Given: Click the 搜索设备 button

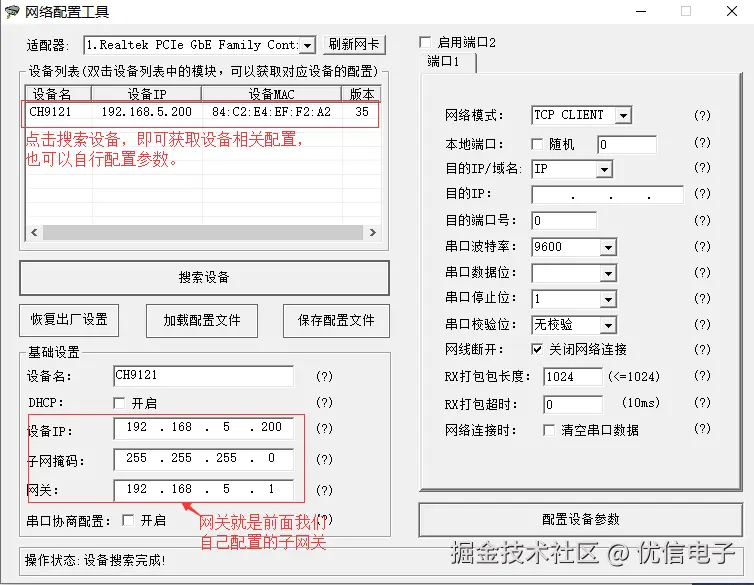Looking at the screenshot, I should [x=204, y=278].
